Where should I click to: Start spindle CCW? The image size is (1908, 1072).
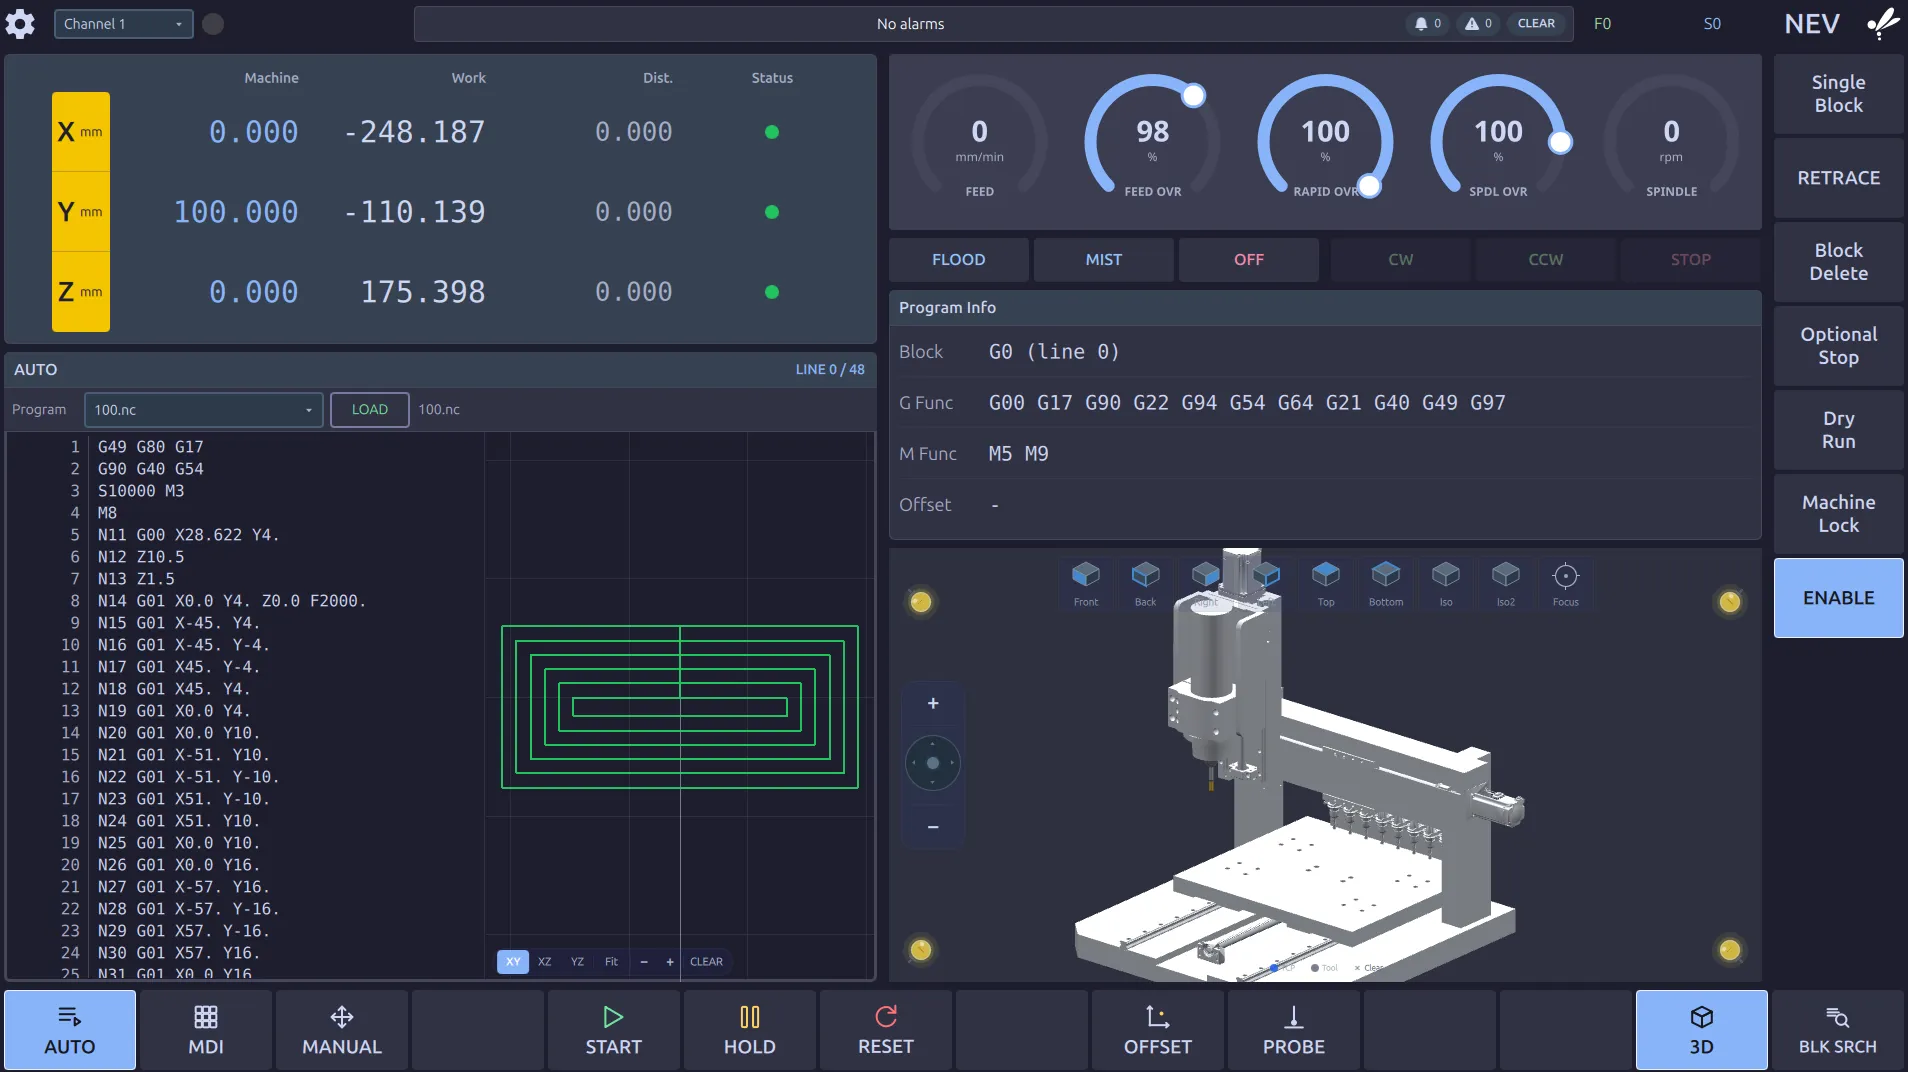(1546, 260)
